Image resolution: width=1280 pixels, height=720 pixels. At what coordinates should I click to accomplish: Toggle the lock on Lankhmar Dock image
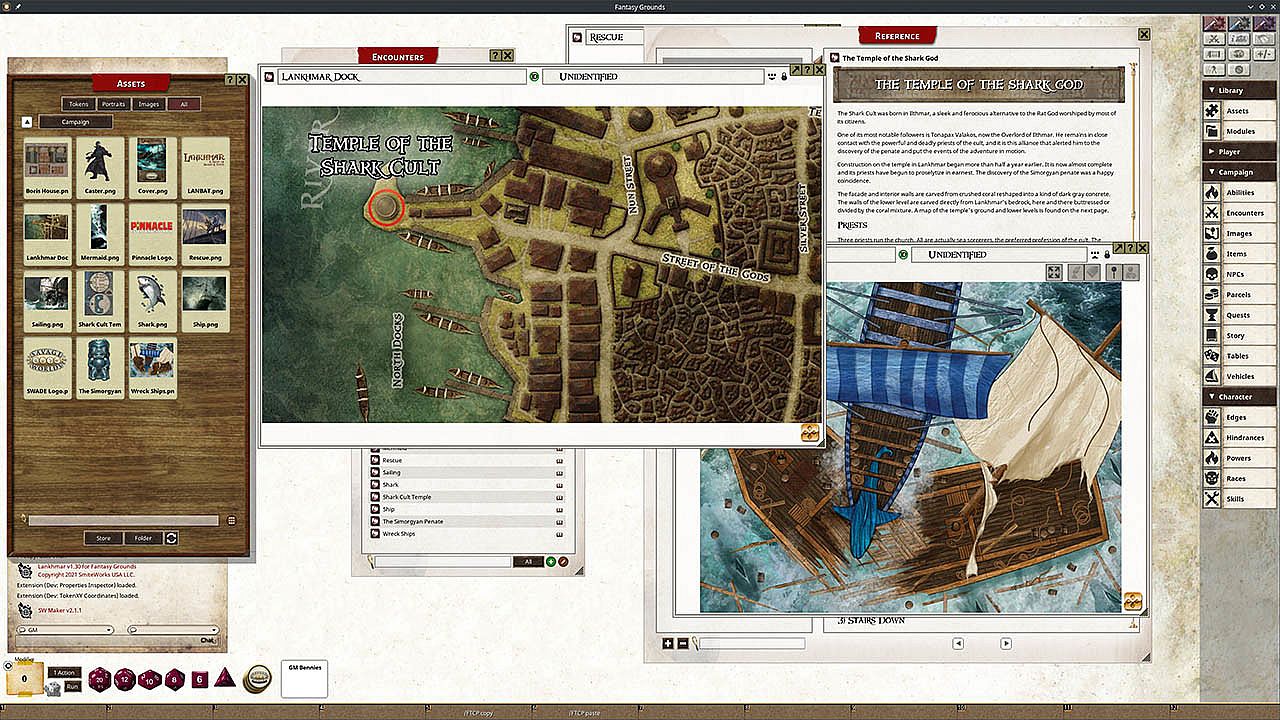point(783,76)
